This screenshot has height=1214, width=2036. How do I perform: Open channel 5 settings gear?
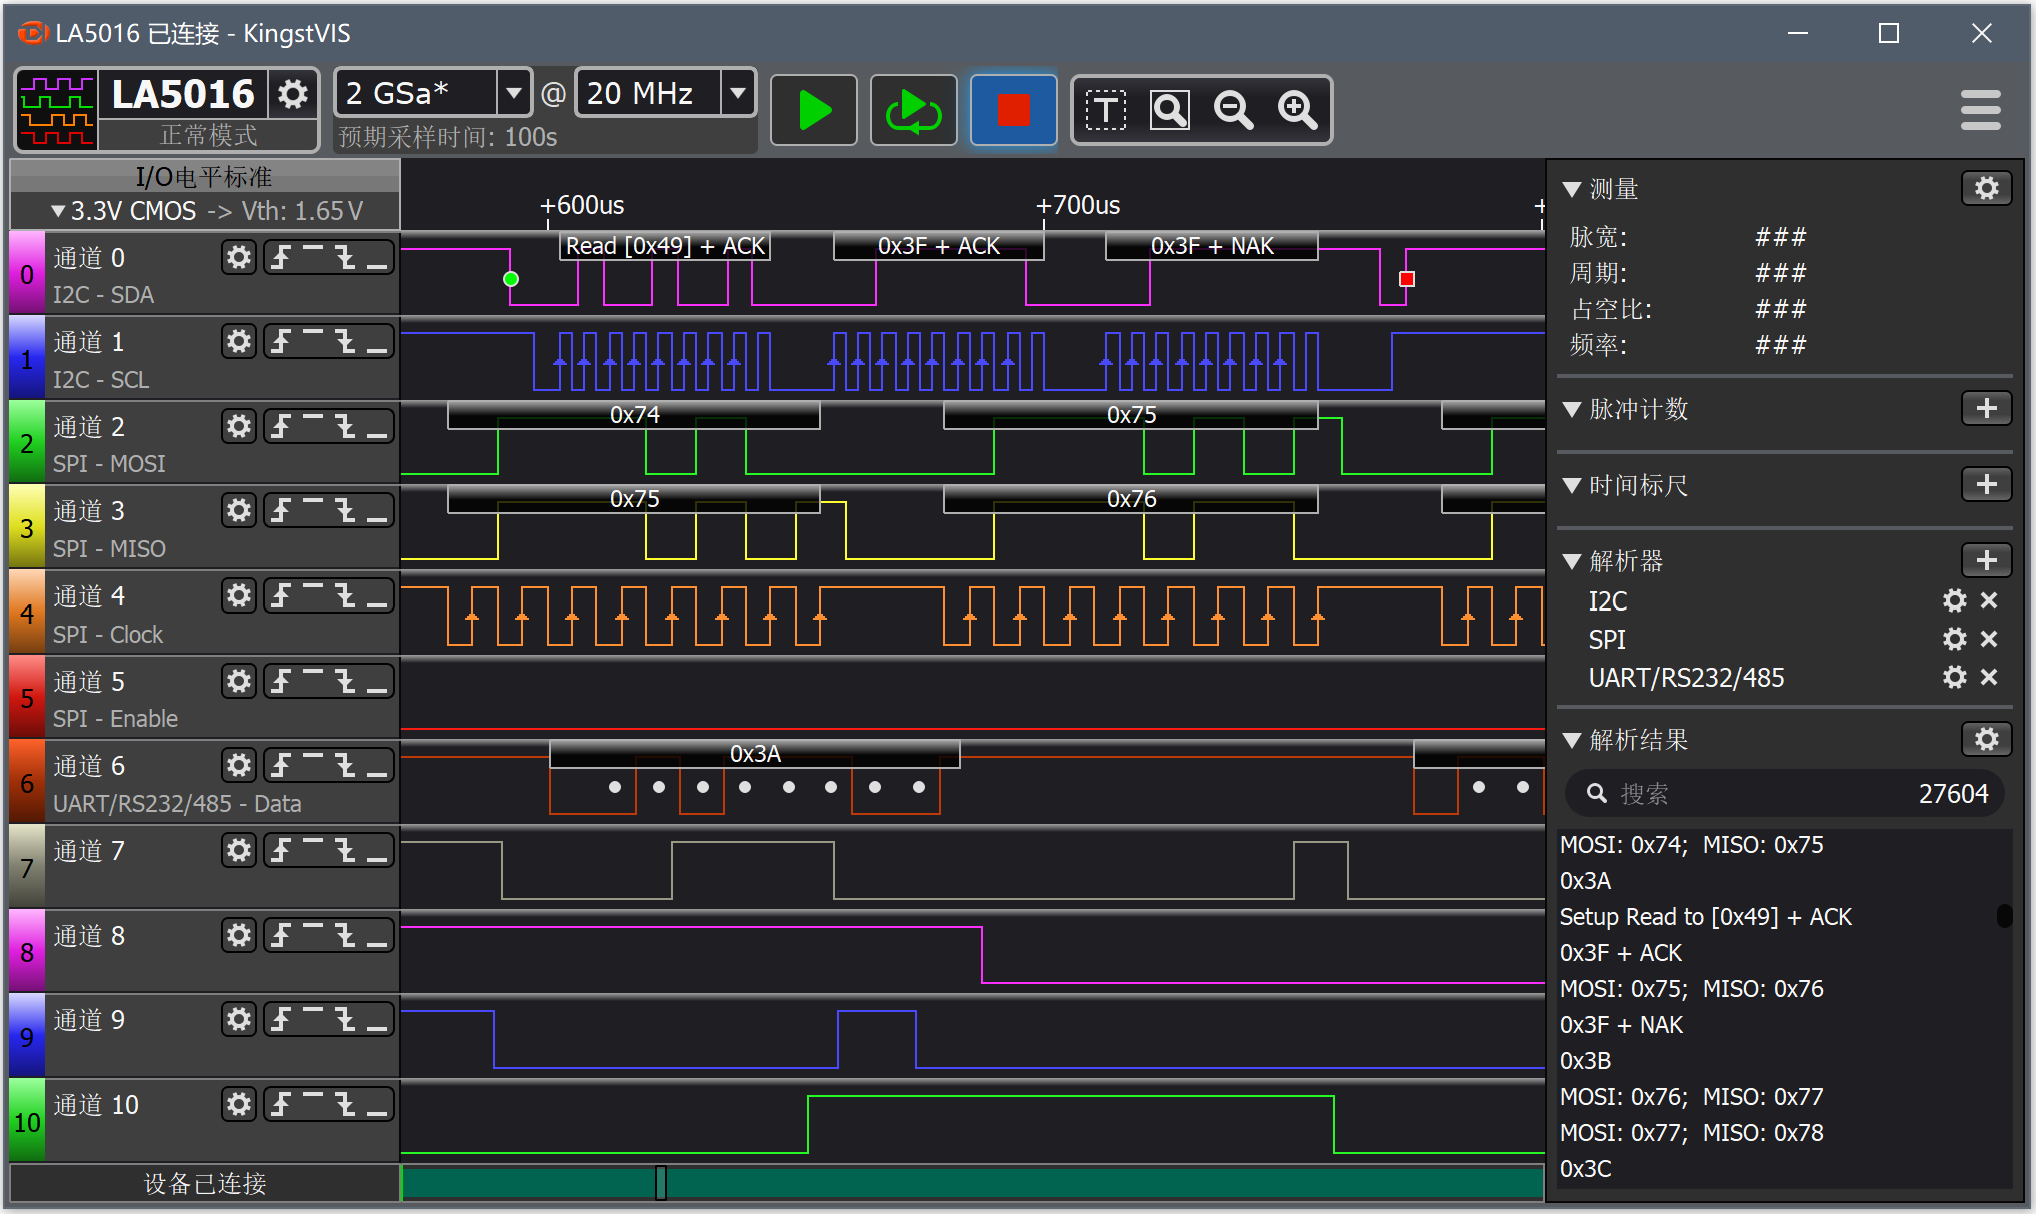[x=239, y=682]
